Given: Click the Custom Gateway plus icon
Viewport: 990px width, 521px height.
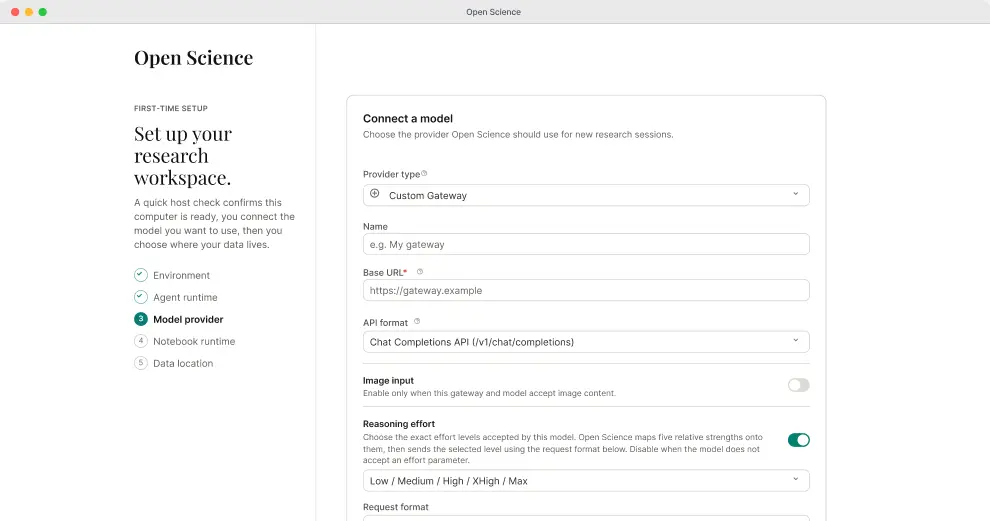Looking at the screenshot, I should tap(374, 194).
